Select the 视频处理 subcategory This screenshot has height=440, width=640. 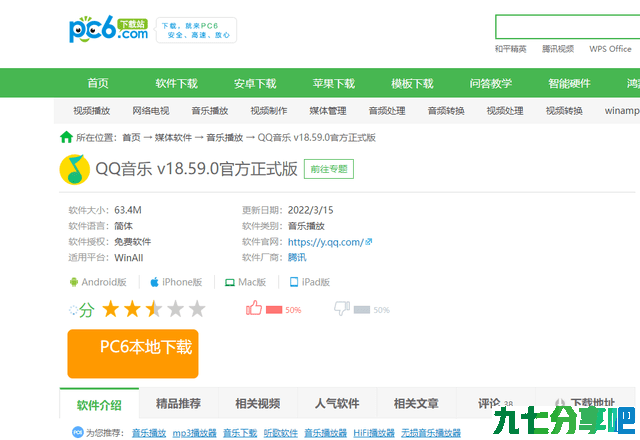505,111
